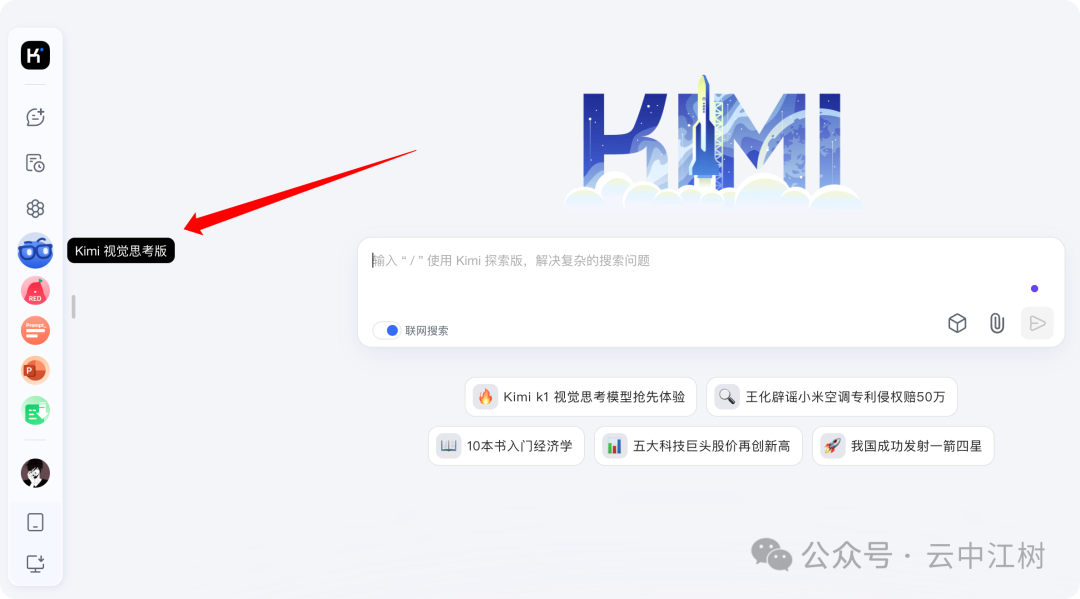Image resolution: width=1080 pixels, height=599 pixels.
Task: Click the cube icon in input box
Action: (957, 323)
